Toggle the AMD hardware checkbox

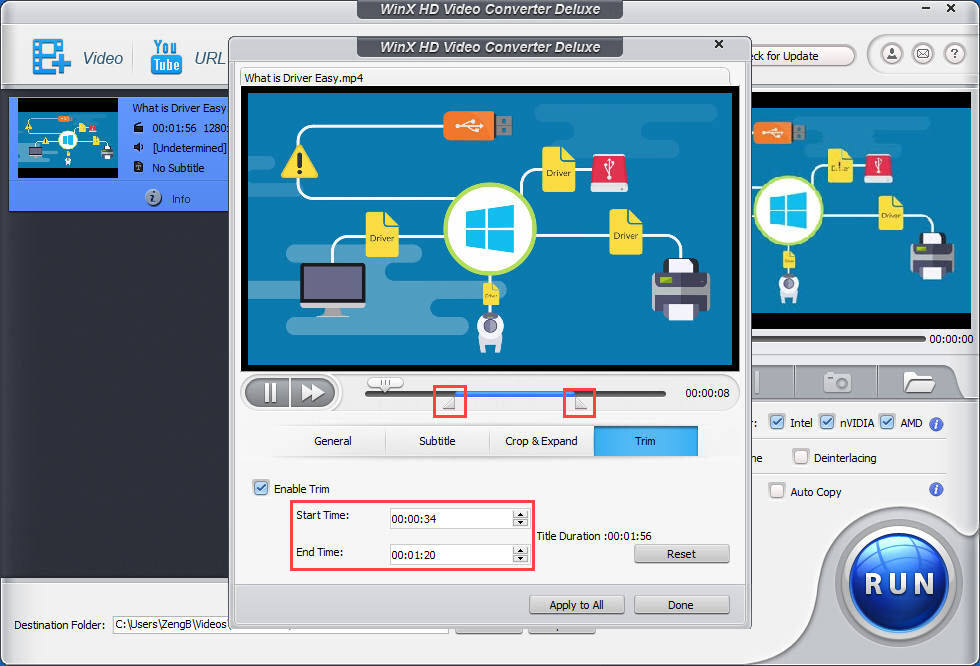[887, 422]
